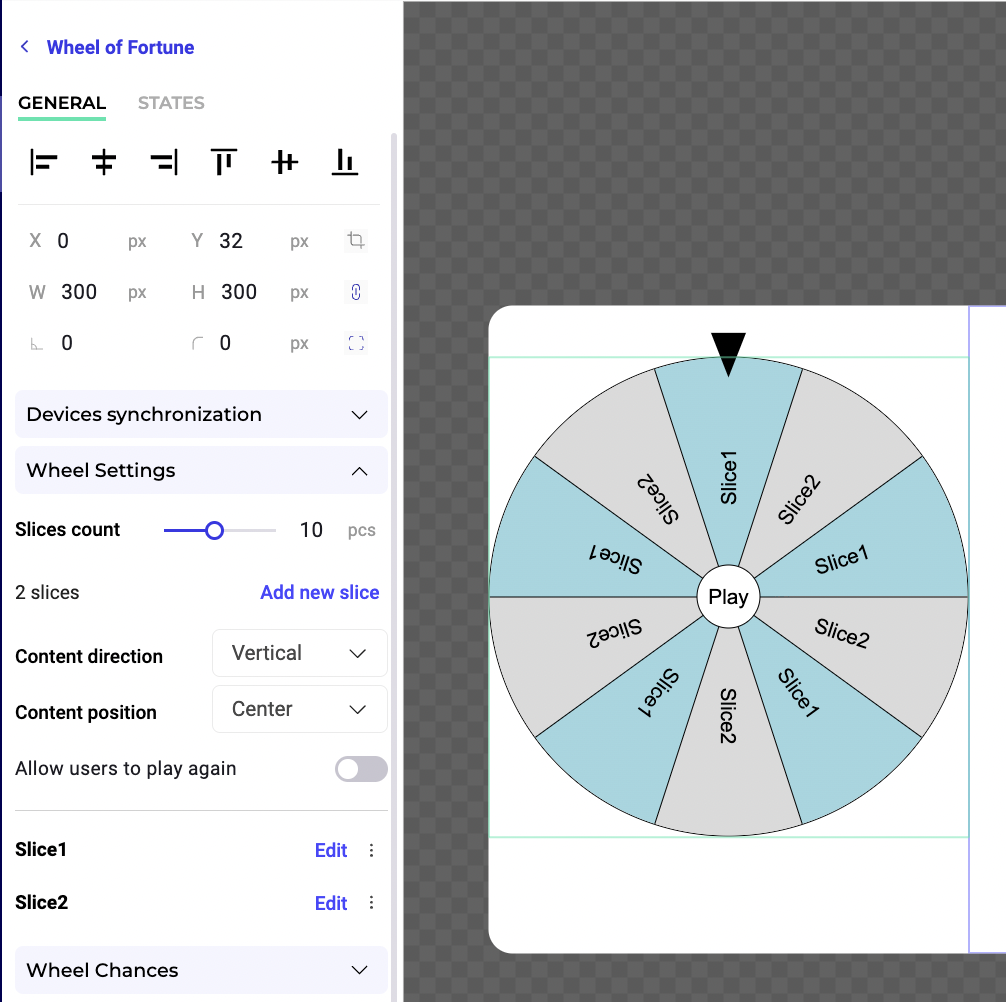Click the crop icon beside Y field
This screenshot has width=1006, height=1002.
coord(355,240)
